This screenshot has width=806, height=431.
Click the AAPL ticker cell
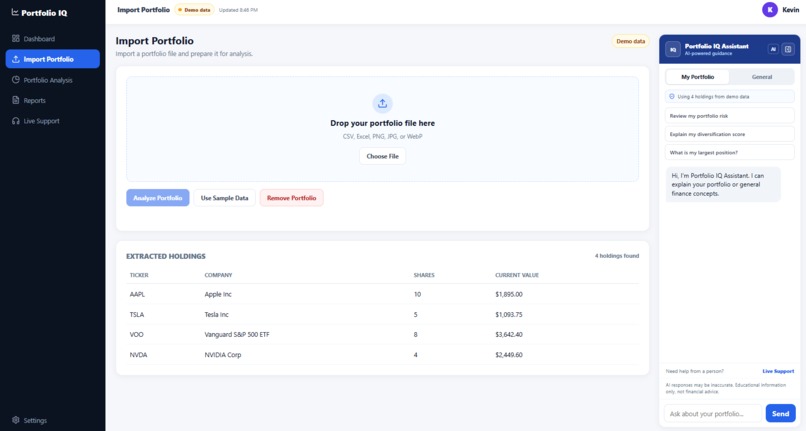(x=137, y=294)
